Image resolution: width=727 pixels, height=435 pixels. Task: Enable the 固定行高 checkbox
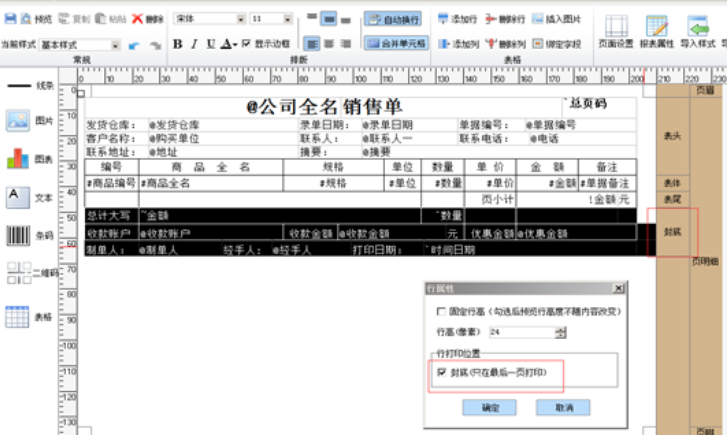[x=441, y=312]
